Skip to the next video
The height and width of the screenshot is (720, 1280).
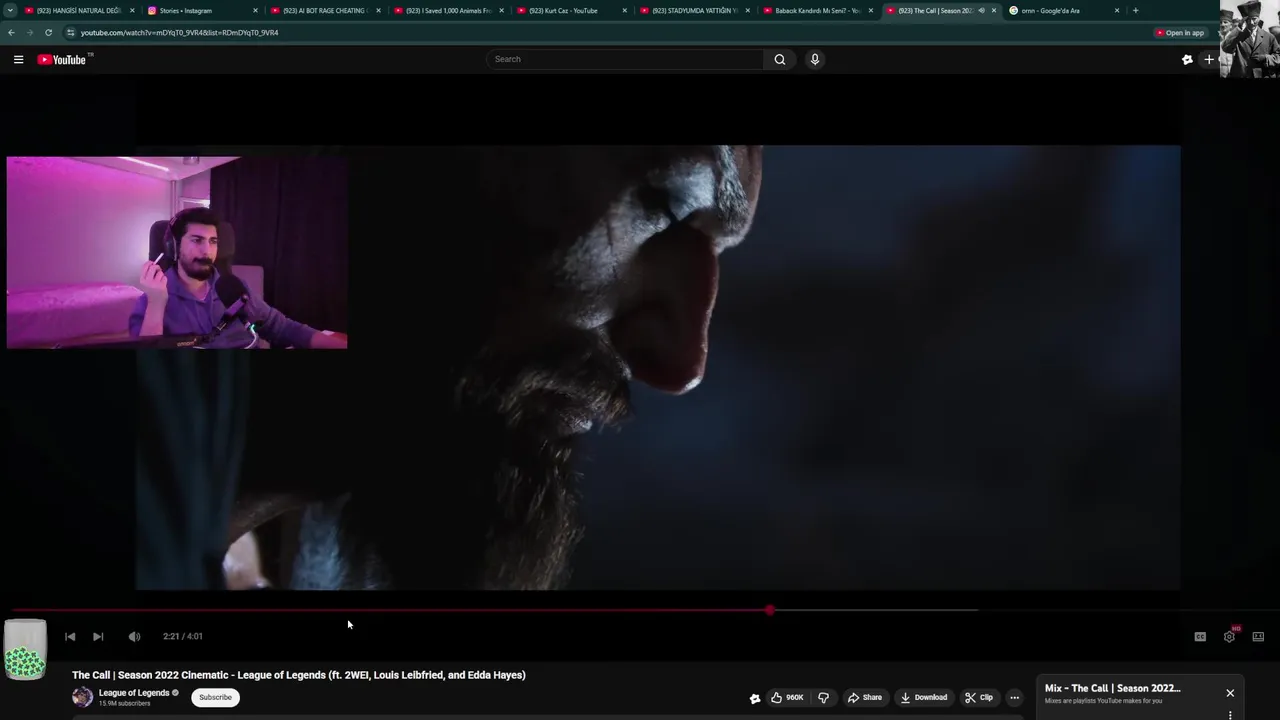98,636
